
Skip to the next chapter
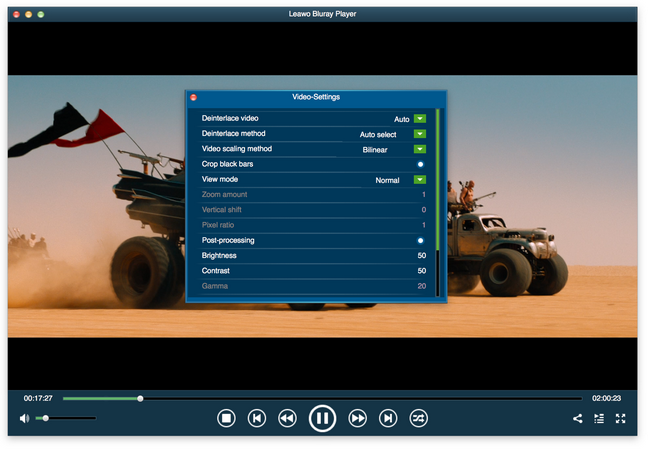click(388, 418)
